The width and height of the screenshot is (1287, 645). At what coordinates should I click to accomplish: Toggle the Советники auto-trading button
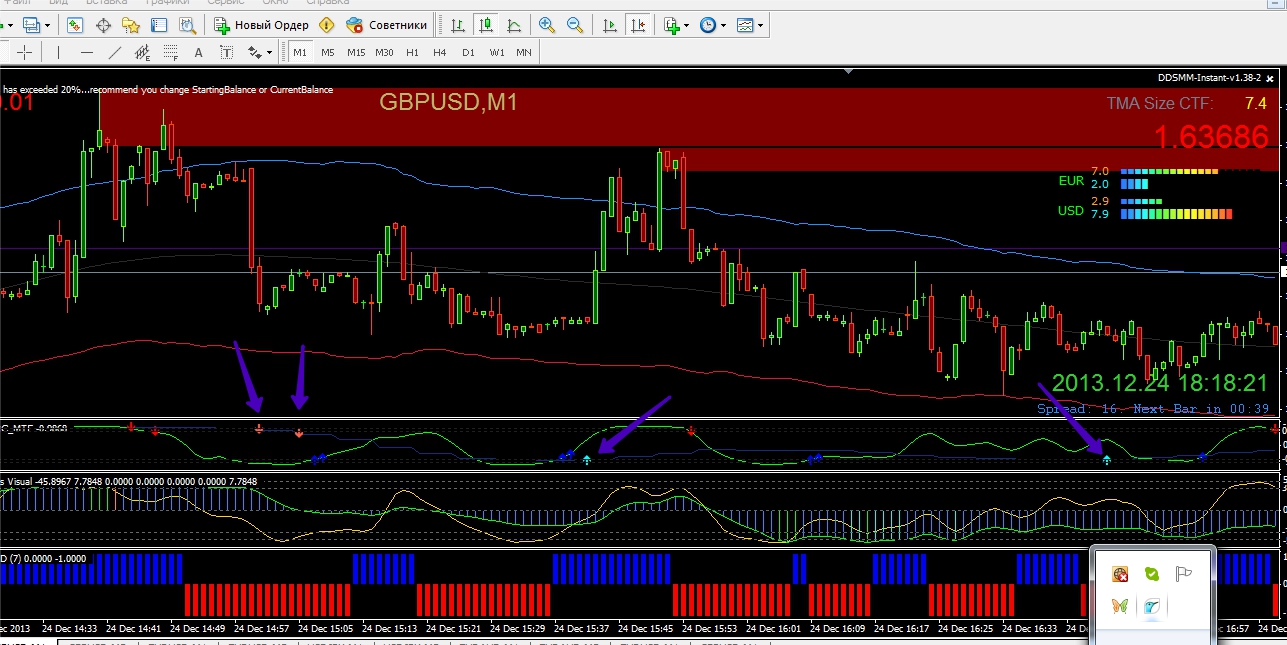(387, 25)
